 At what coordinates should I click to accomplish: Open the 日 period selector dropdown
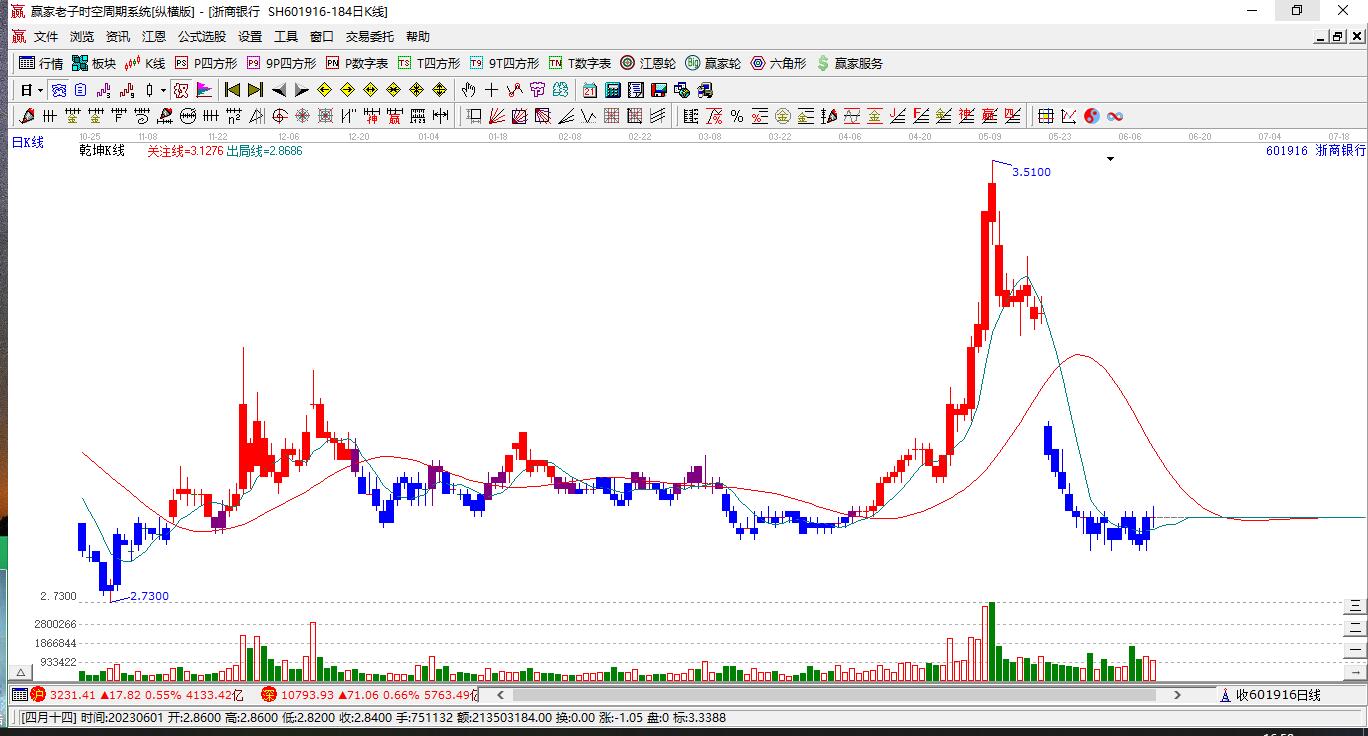[x=28, y=90]
